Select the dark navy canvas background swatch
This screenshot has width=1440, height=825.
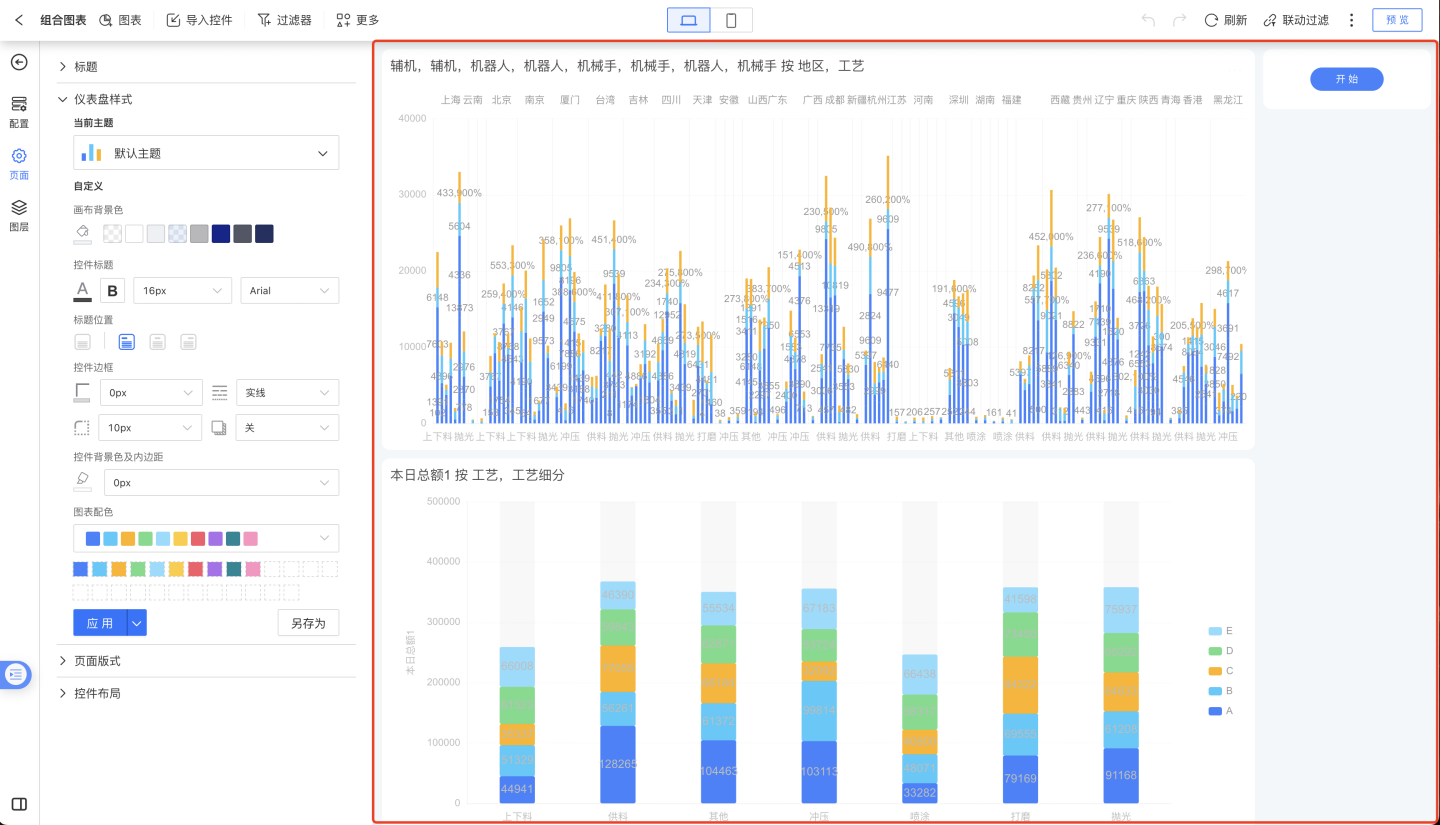point(264,234)
